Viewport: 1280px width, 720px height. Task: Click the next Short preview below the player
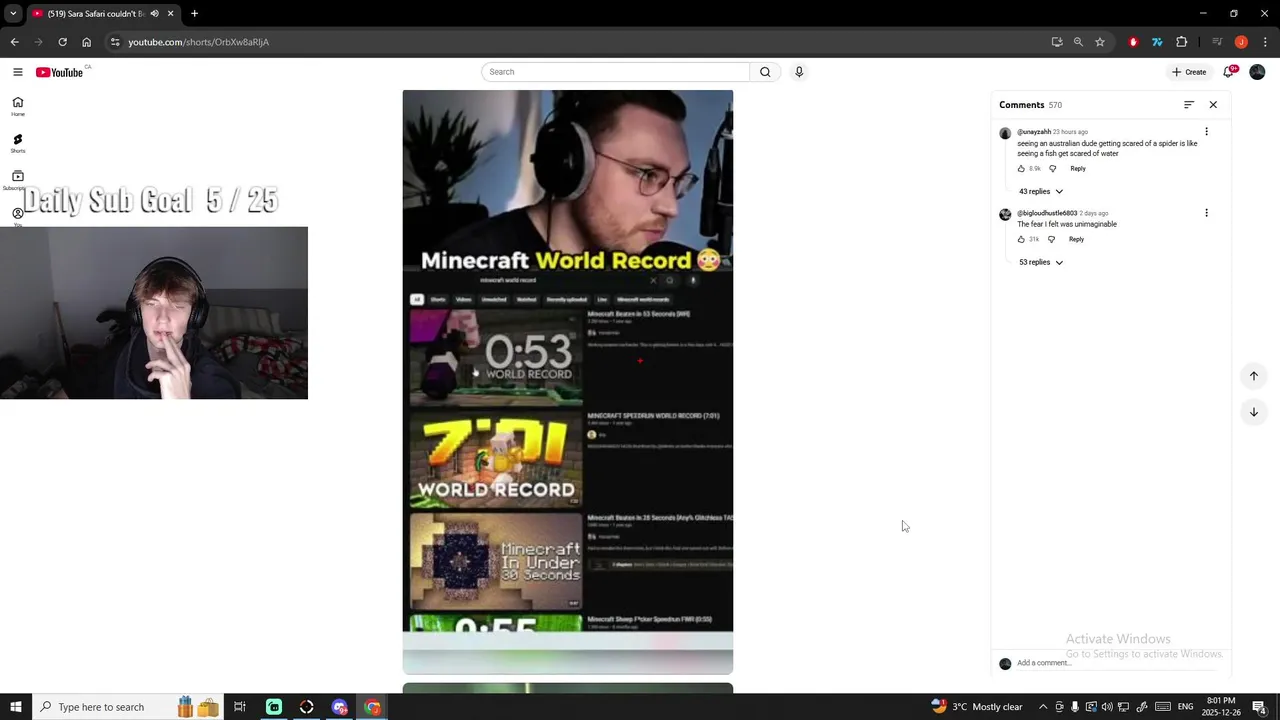(x=567, y=688)
